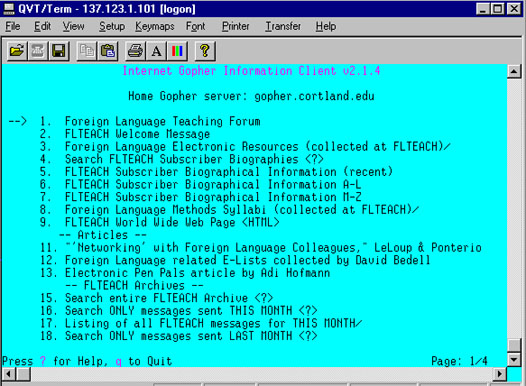The height and width of the screenshot is (386, 526).
Task: Click the Electronic Pen Pals article line
Action: tap(185, 273)
